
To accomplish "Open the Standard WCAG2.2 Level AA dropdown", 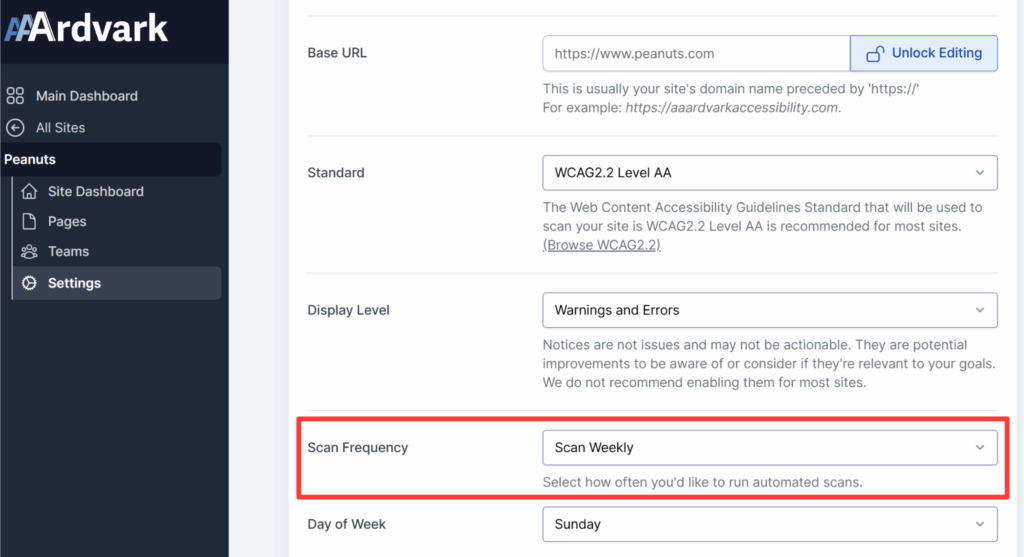I will [769, 173].
